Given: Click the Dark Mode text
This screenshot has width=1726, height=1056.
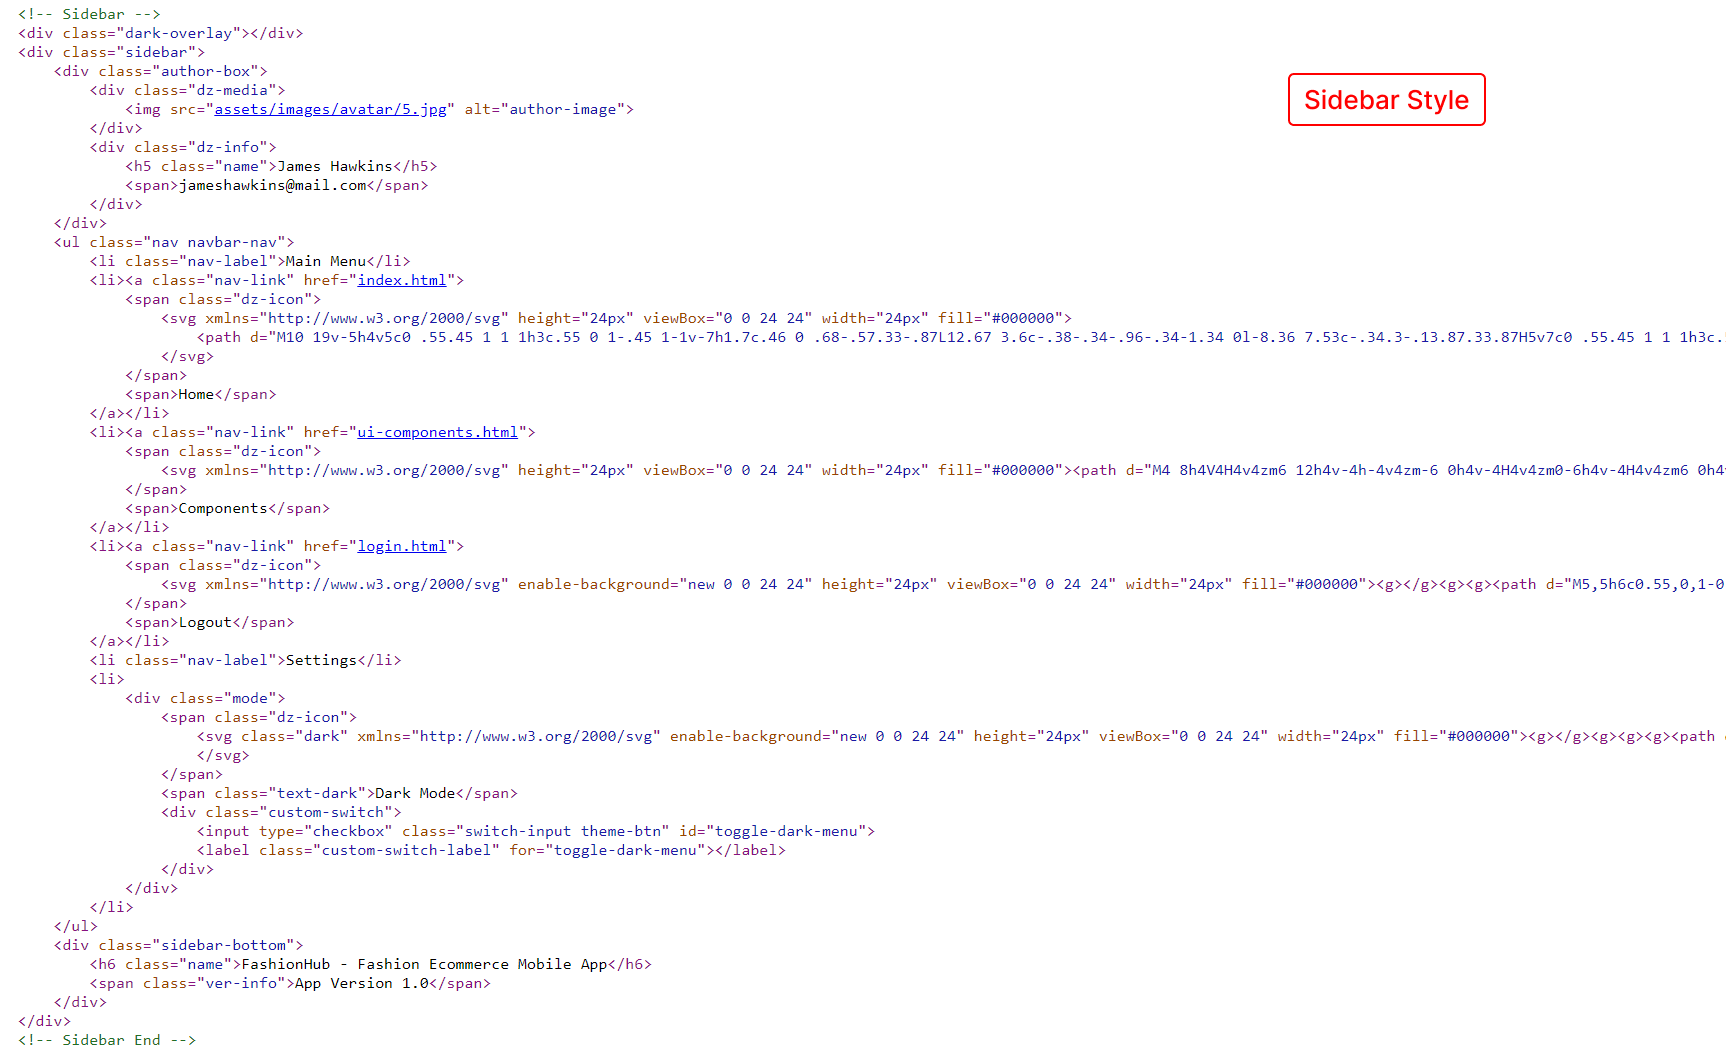Looking at the screenshot, I should tap(415, 793).
